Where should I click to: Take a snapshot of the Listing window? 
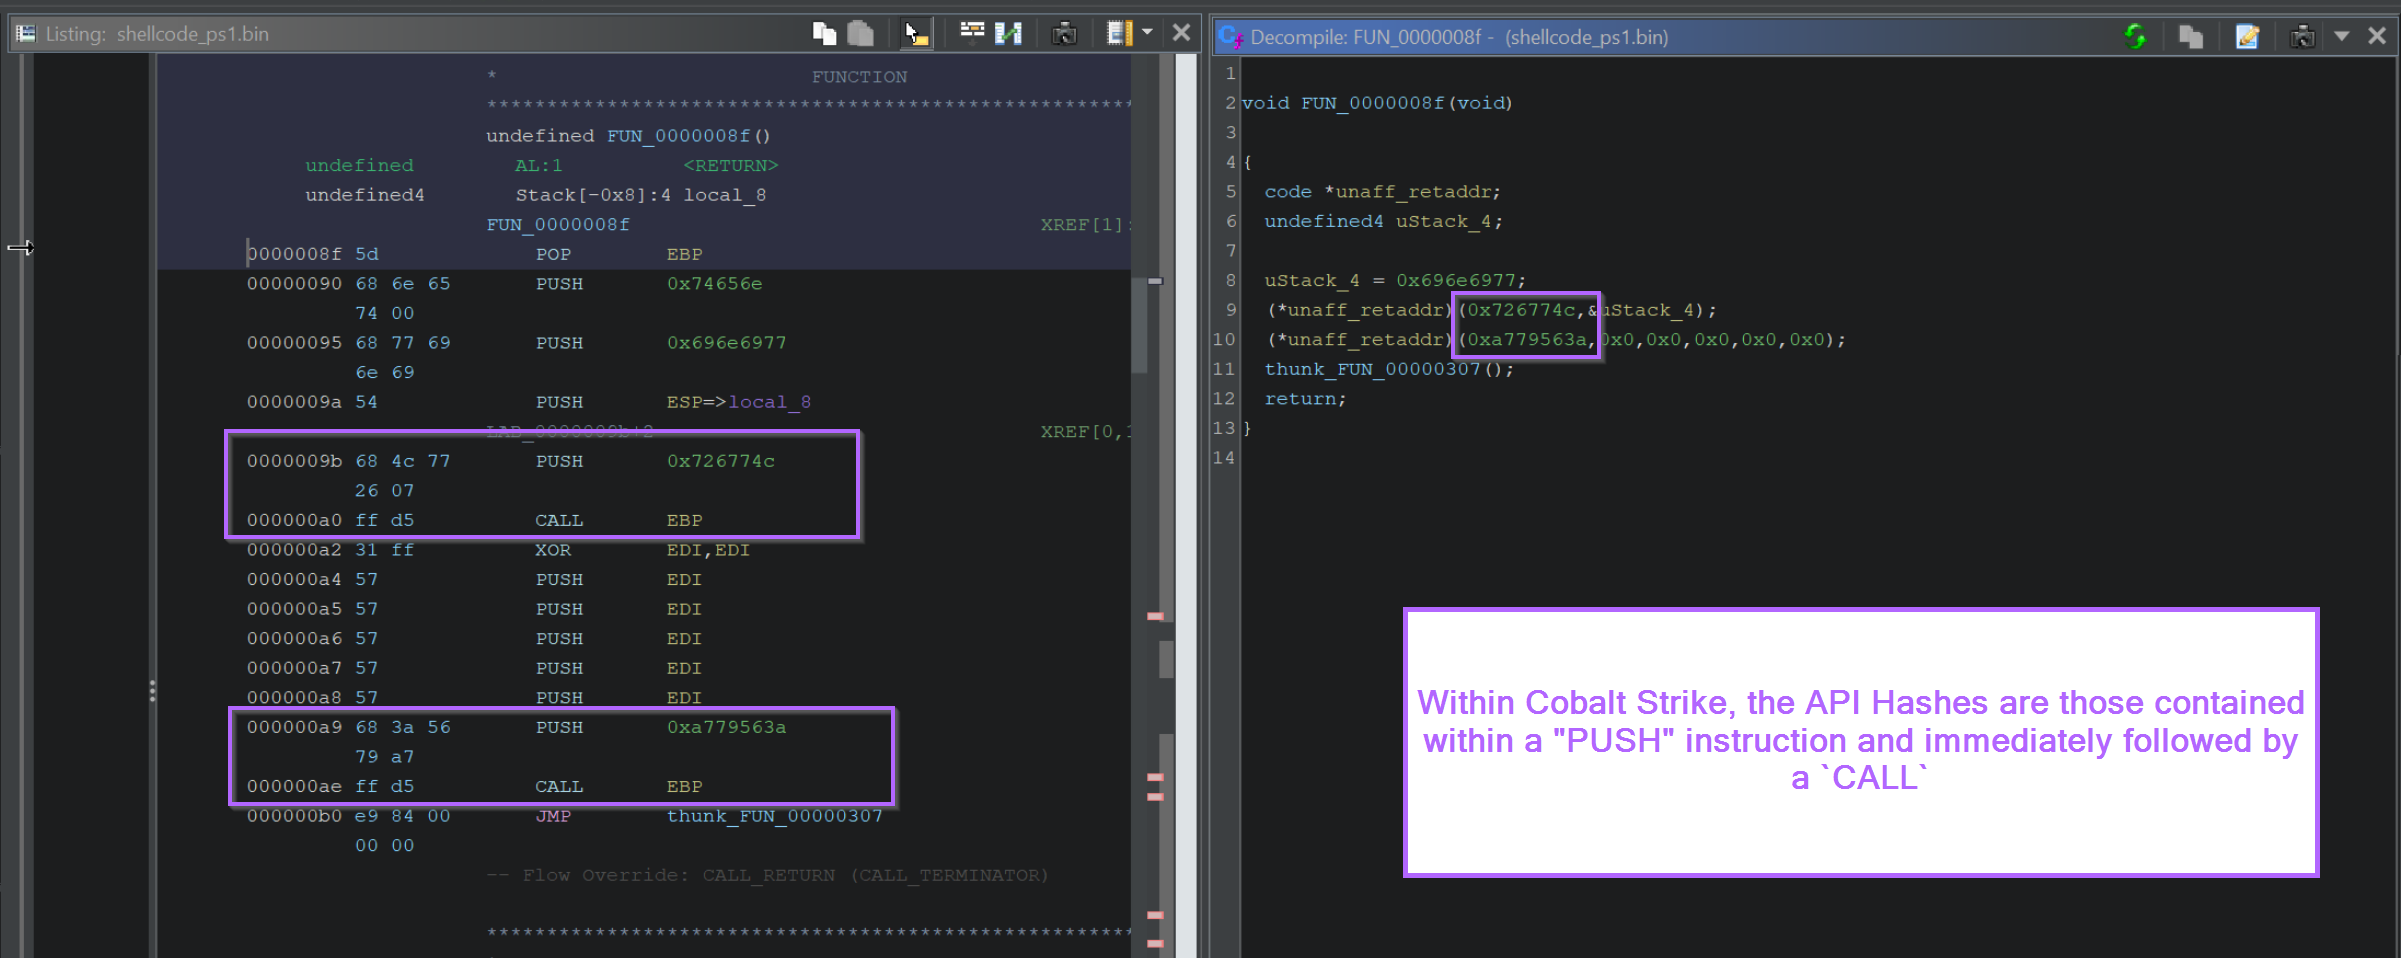point(1064,33)
